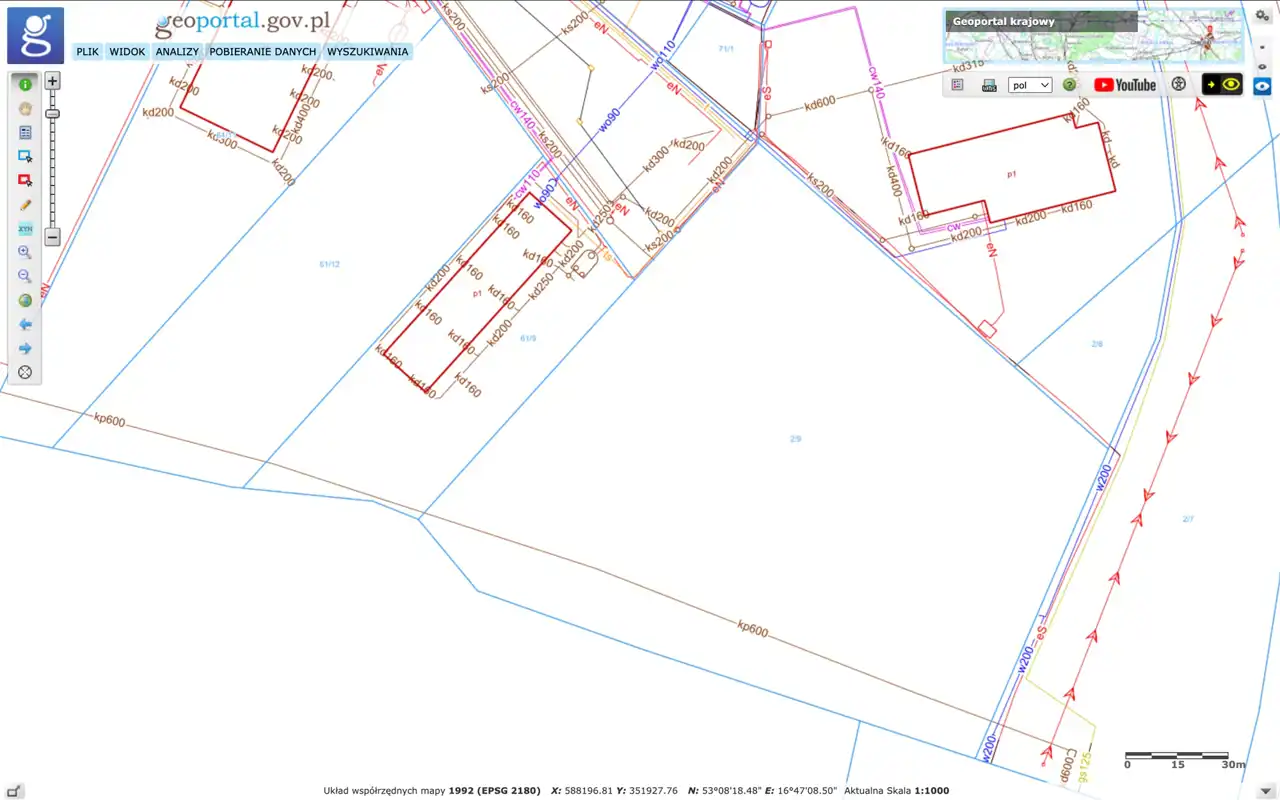Open the 'pol' language dropdown
1280x800 pixels.
[x=1030, y=85]
